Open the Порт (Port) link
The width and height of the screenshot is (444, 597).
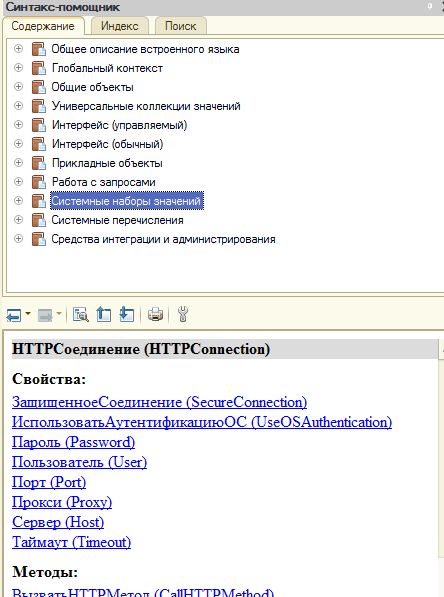point(49,482)
